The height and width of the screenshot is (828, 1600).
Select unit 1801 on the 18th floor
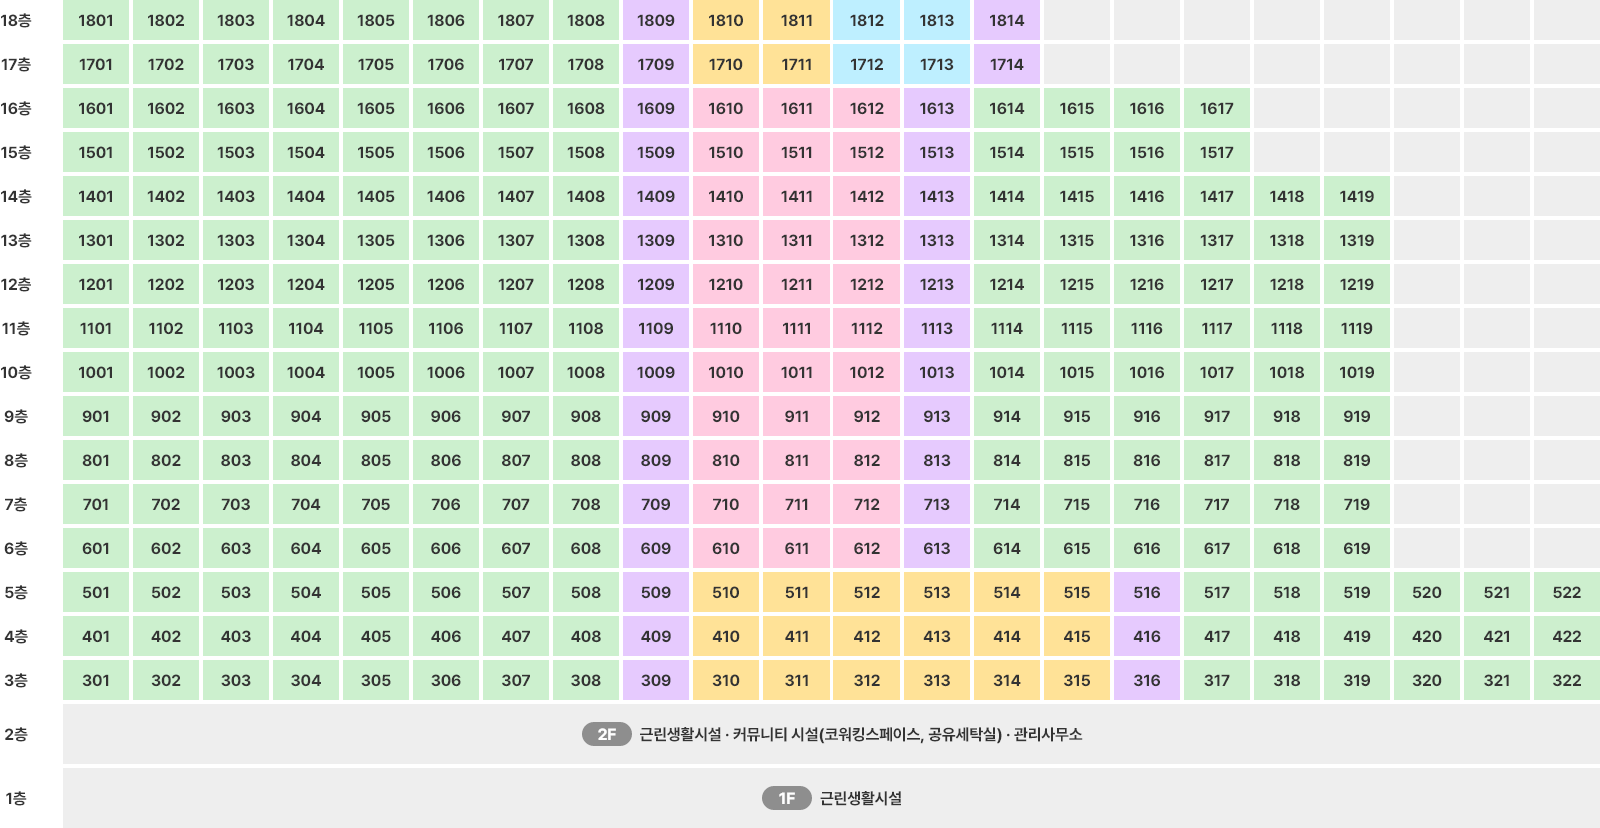tap(96, 20)
